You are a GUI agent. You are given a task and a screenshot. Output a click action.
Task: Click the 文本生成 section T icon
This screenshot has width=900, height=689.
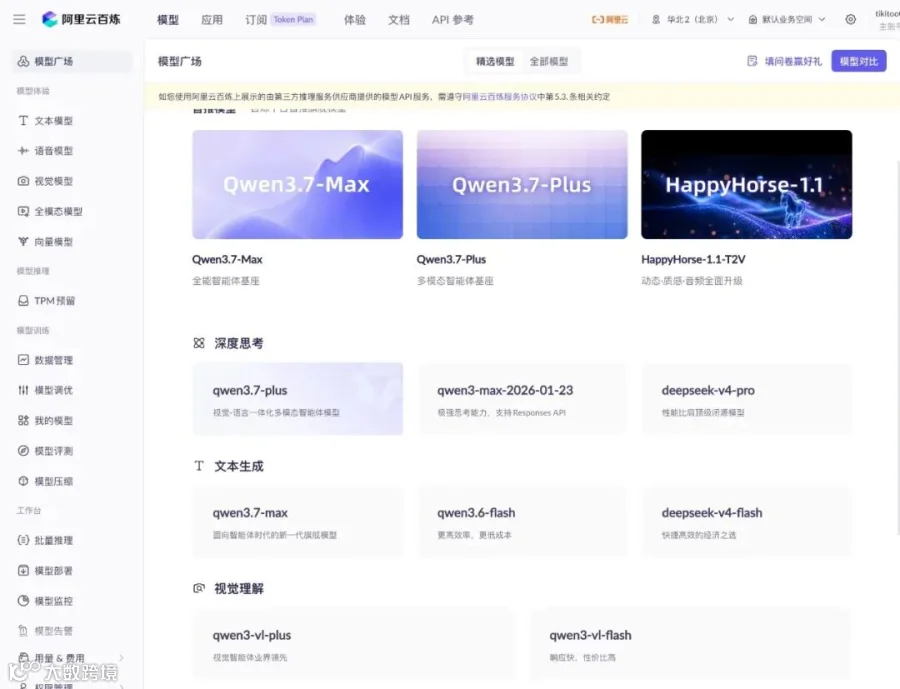tap(199, 466)
